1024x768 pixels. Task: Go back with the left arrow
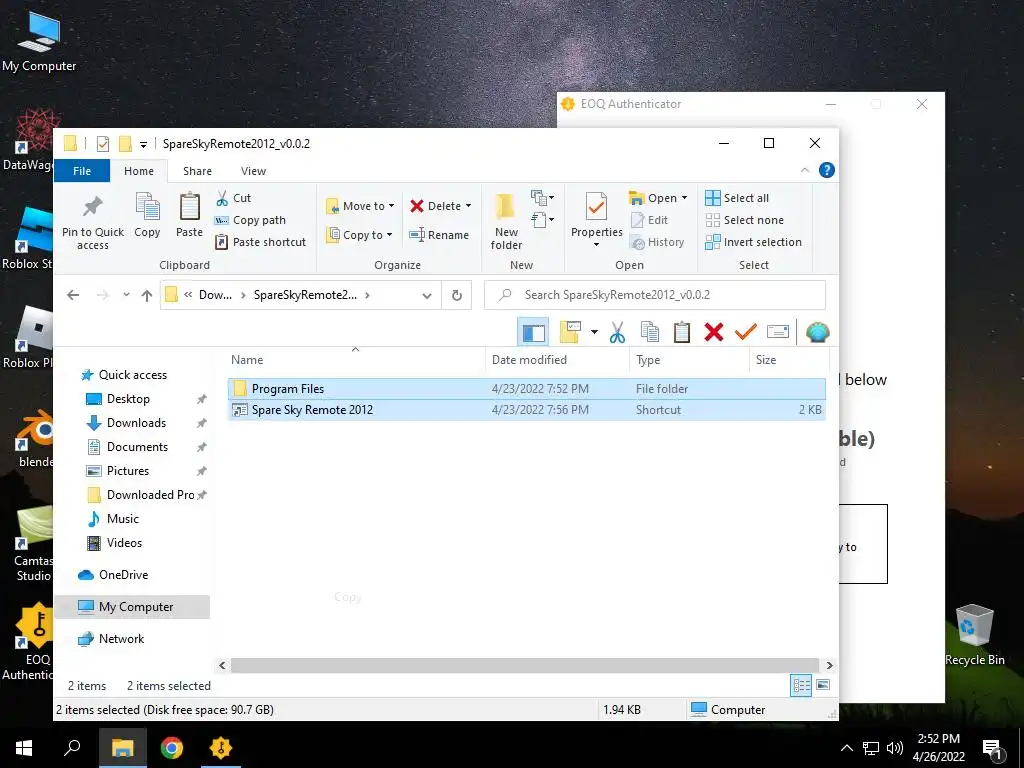click(73, 295)
